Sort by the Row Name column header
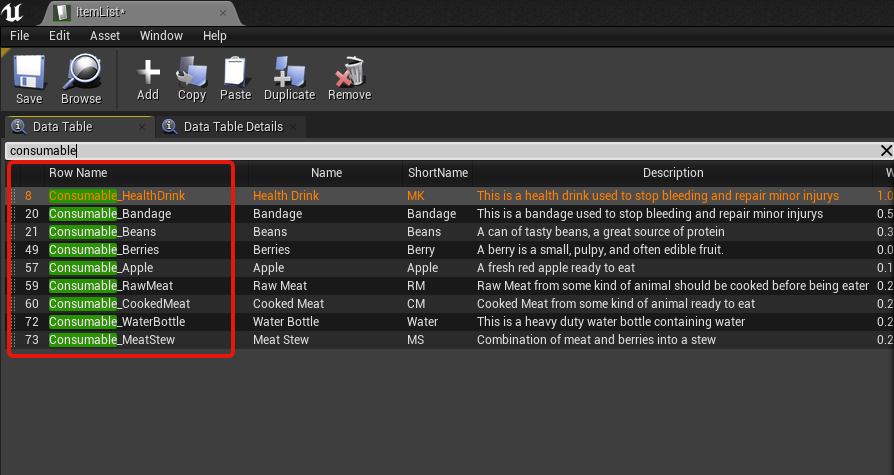The image size is (894, 475). 78,173
